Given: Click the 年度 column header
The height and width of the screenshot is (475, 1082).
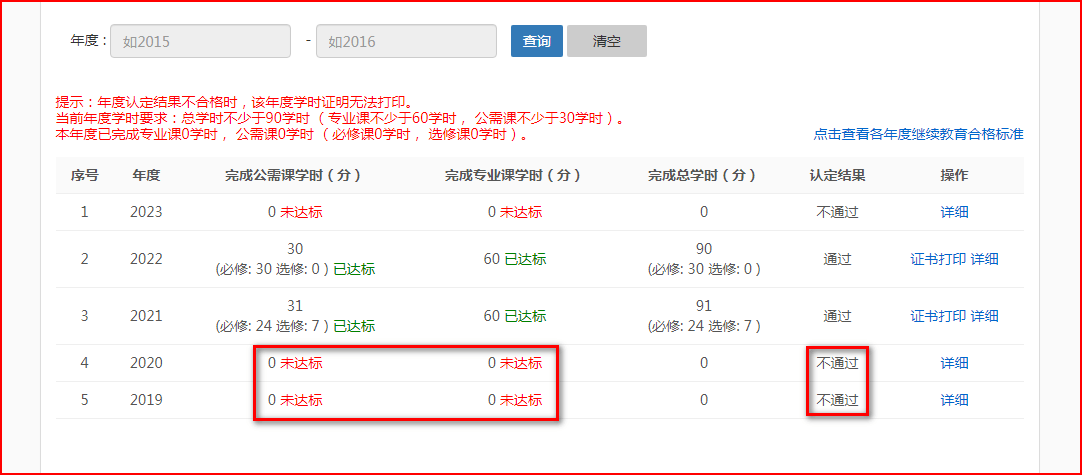Looking at the screenshot, I should tap(146, 175).
